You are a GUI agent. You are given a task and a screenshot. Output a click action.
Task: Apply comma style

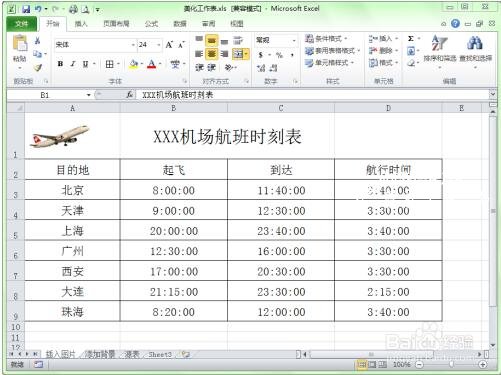292,55
